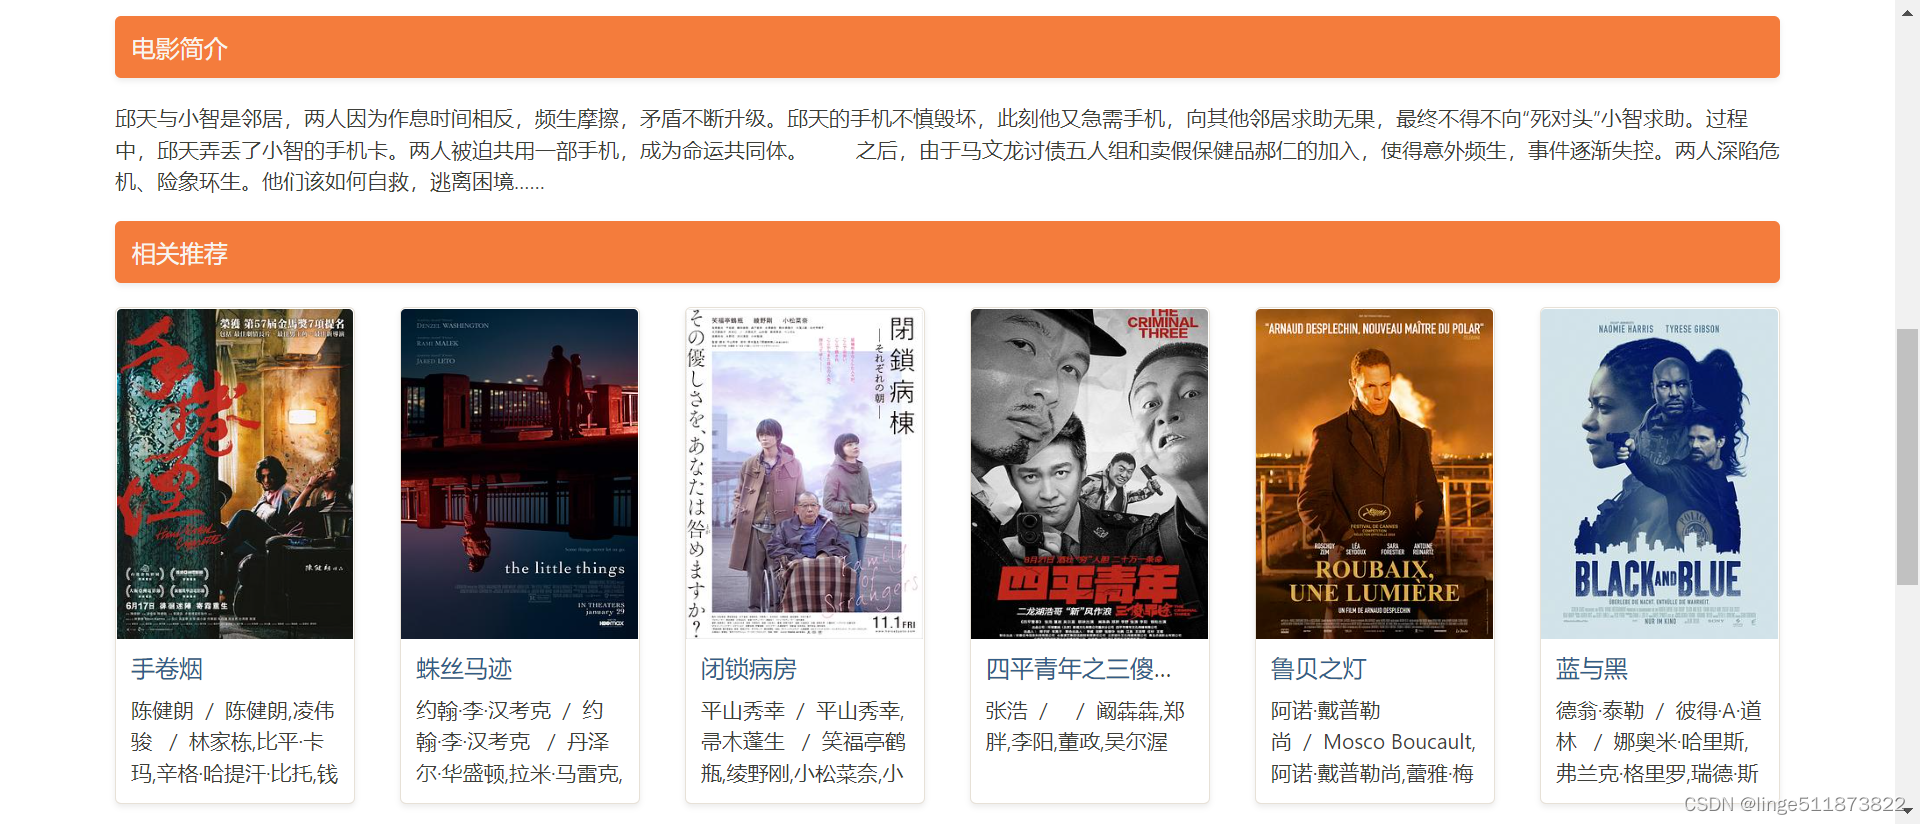Click the 鲁贝之灯 title link
Image resolution: width=1920 pixels, height=824 pixels.
point(1318,669)
